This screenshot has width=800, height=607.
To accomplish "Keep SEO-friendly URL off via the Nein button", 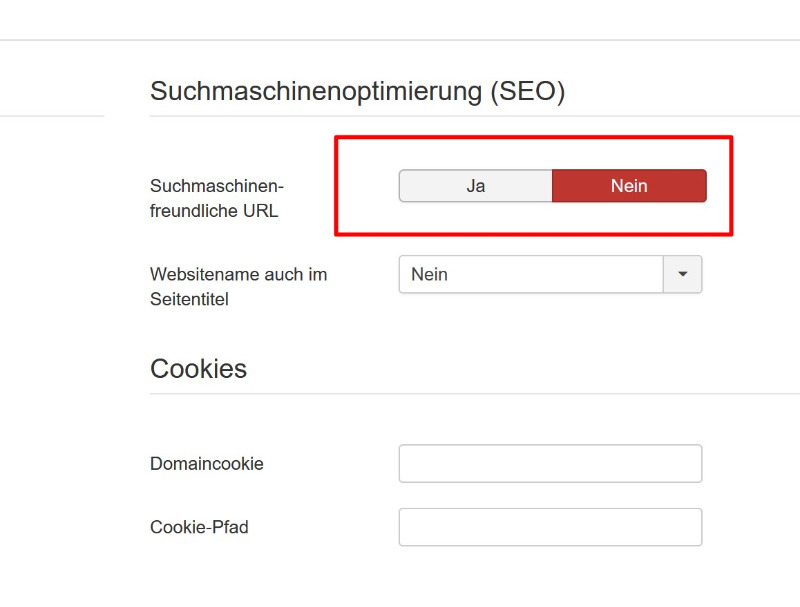I will tap(629, 186).
